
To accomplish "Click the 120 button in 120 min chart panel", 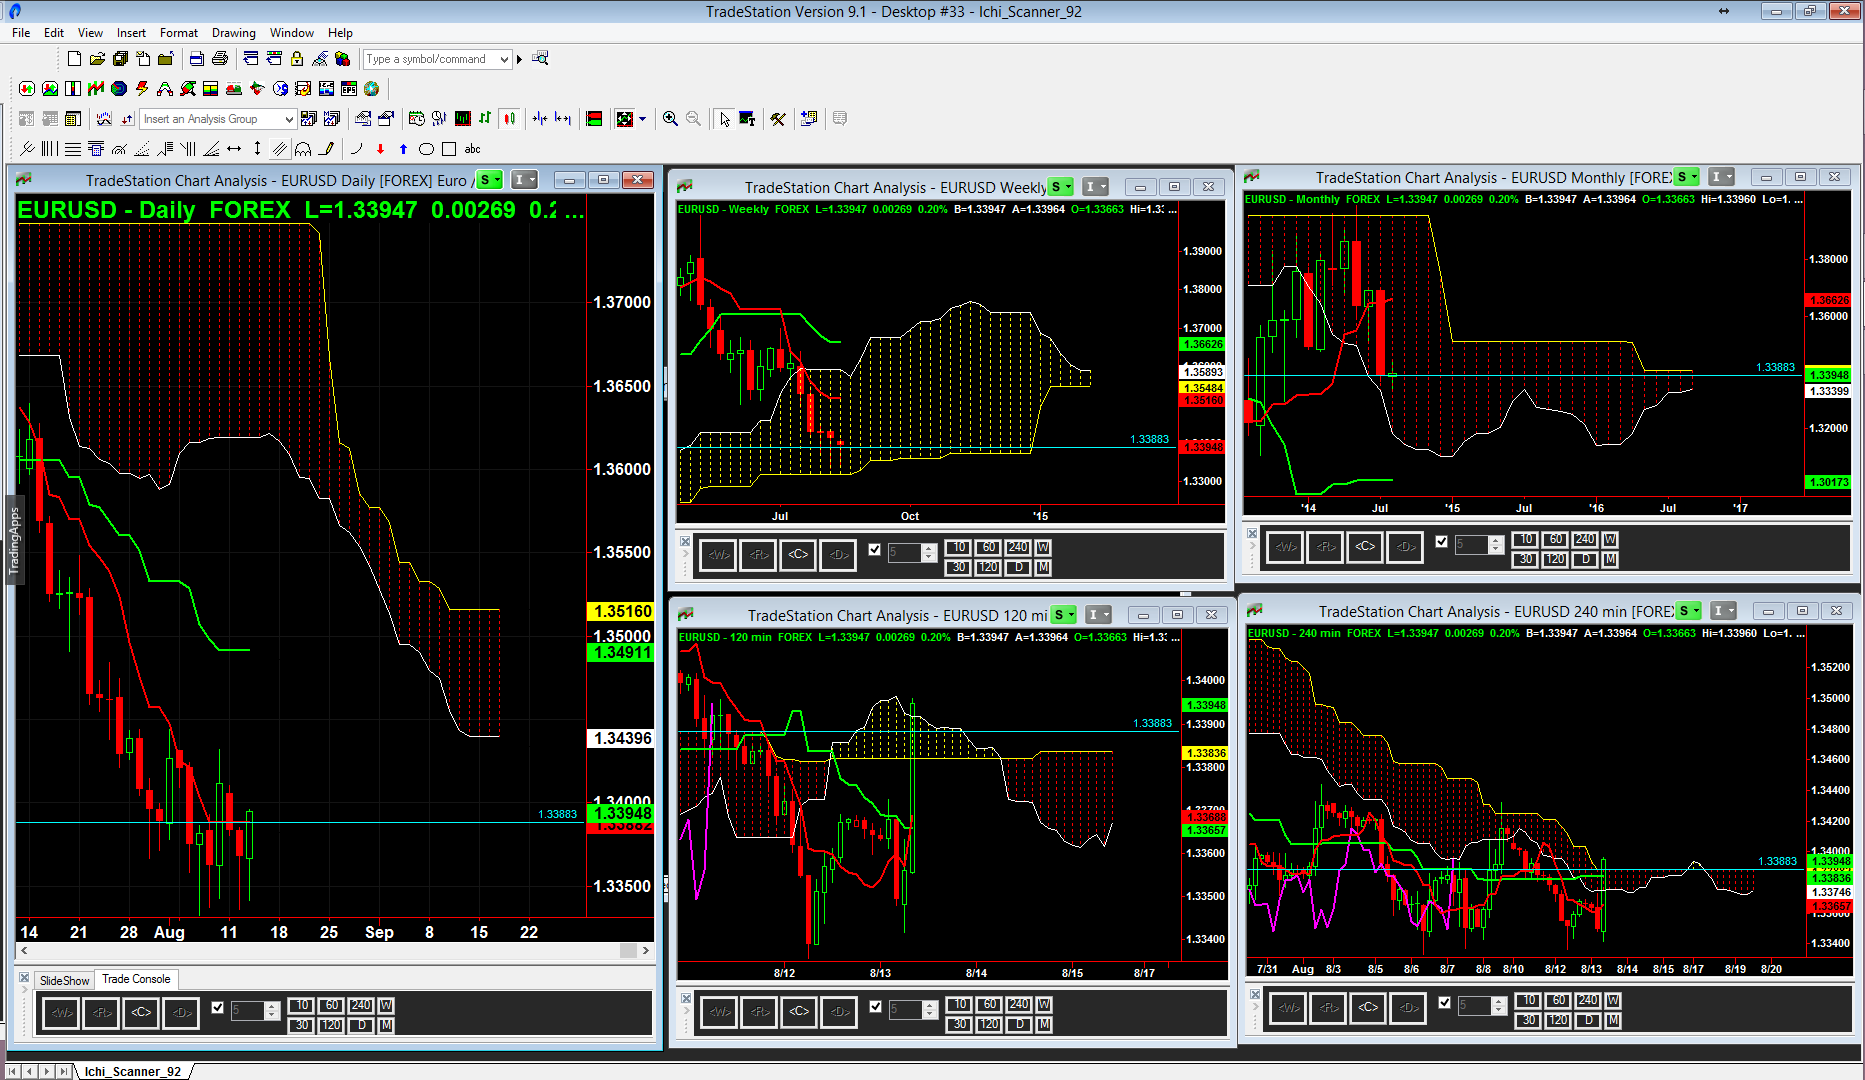I will [988, 1024].
